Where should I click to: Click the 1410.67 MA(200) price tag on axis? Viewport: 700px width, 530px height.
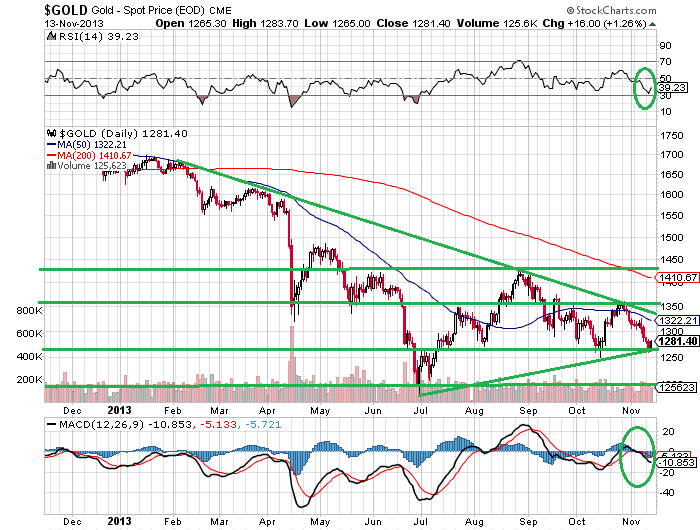click(x=678, y=278)
